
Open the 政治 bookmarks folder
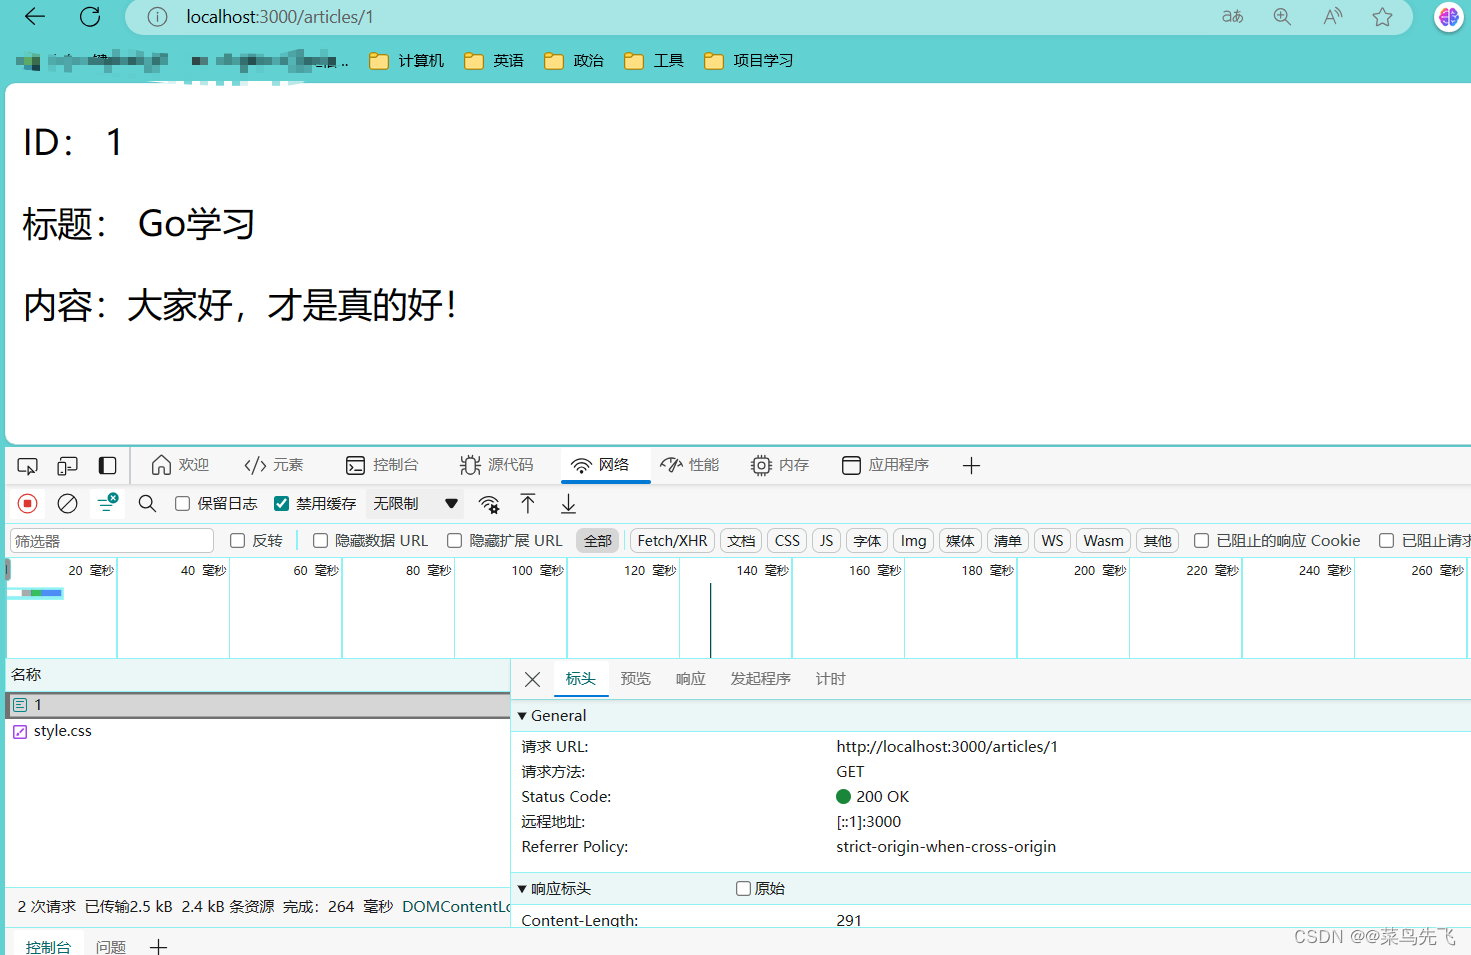pyautogui.click(x=574, y=61)
